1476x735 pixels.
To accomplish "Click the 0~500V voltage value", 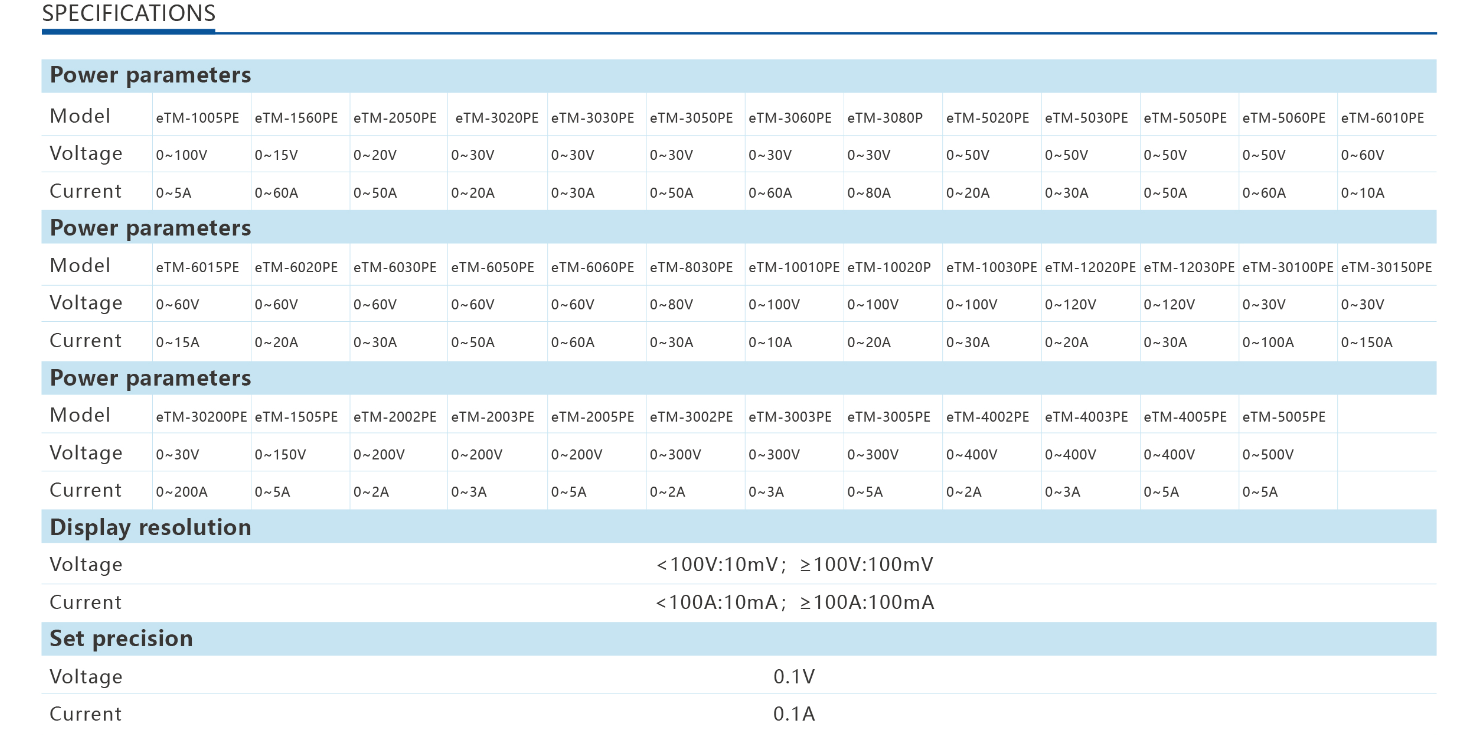I will coord(1268,455).
